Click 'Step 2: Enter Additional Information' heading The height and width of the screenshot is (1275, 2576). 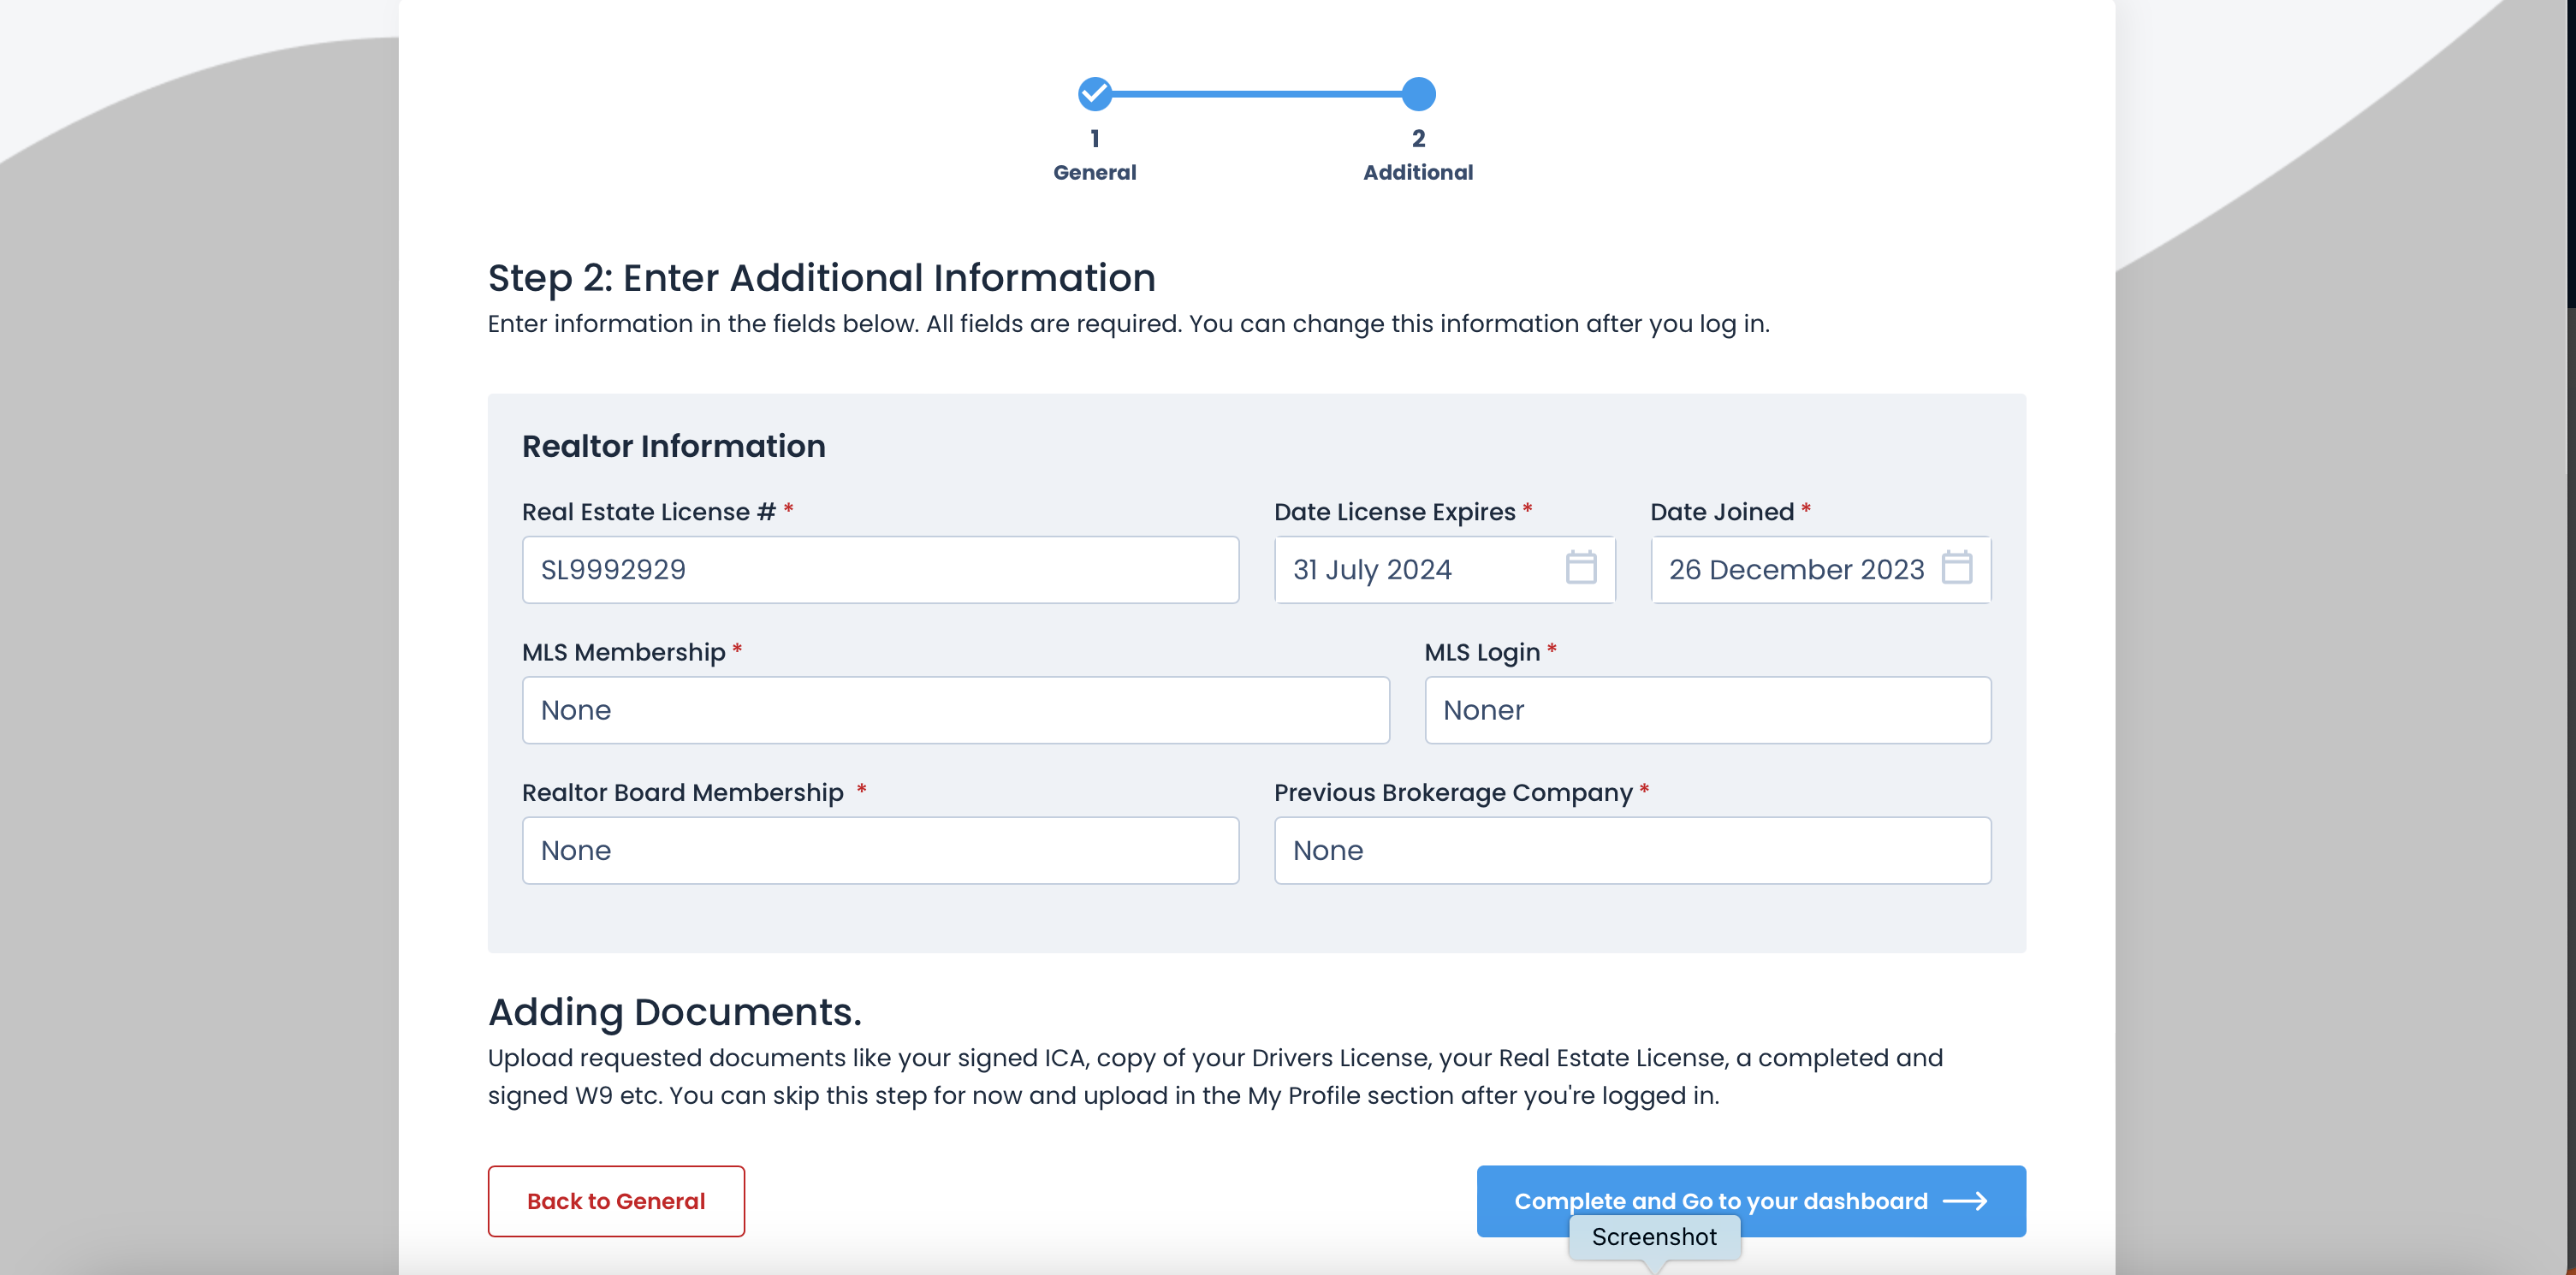point(821,277)
